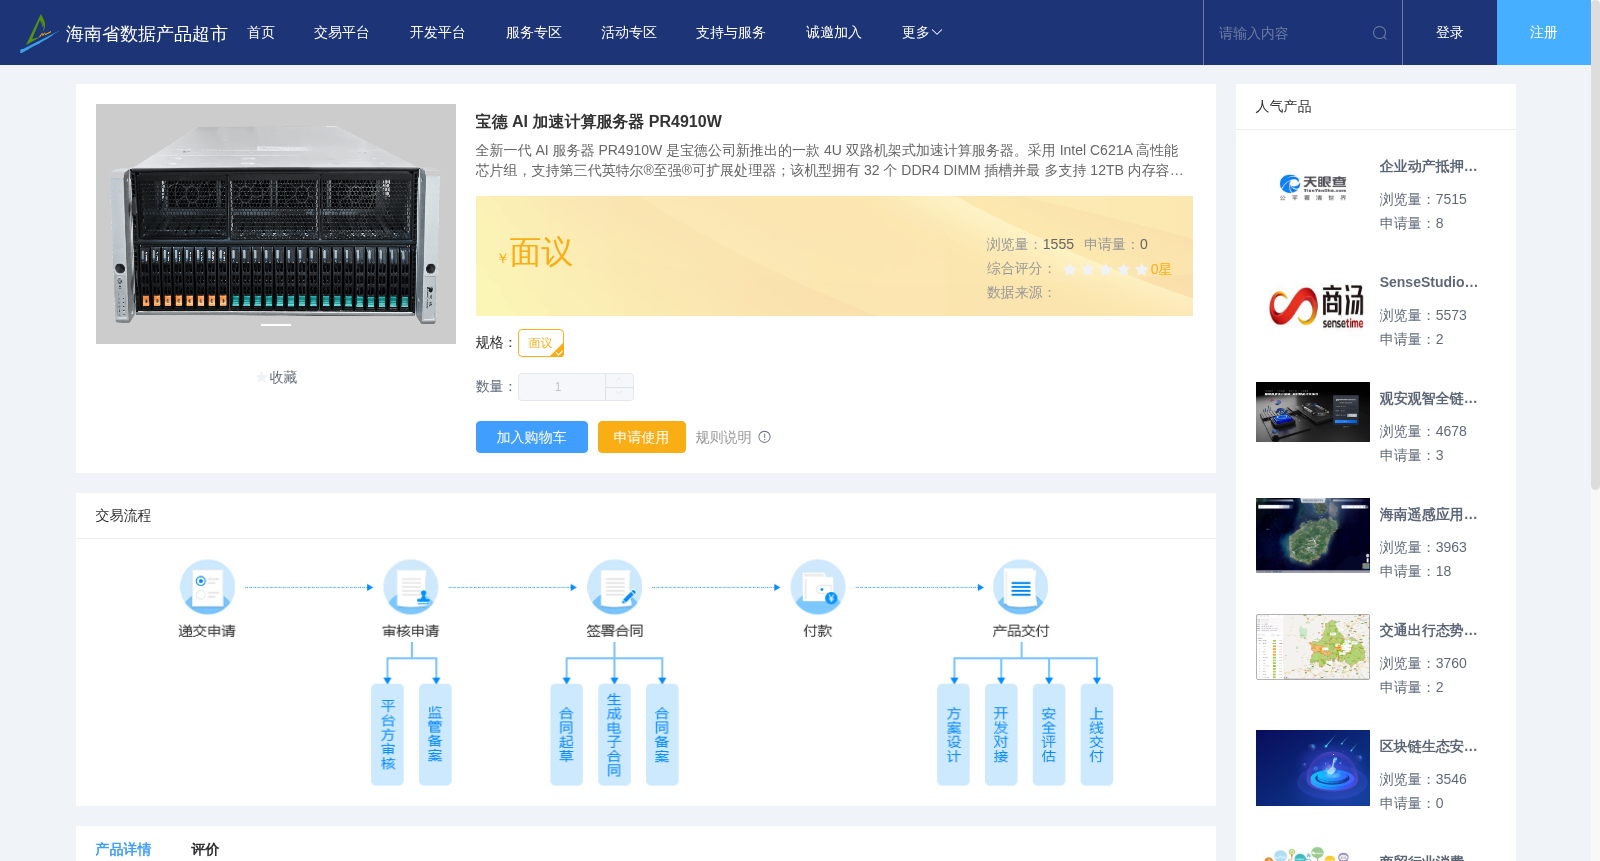Image resolution: width=1600 pixels, height=861 pixels.
Task: Click the 平台方审核 sub-step box
Action: coord(388,735)
